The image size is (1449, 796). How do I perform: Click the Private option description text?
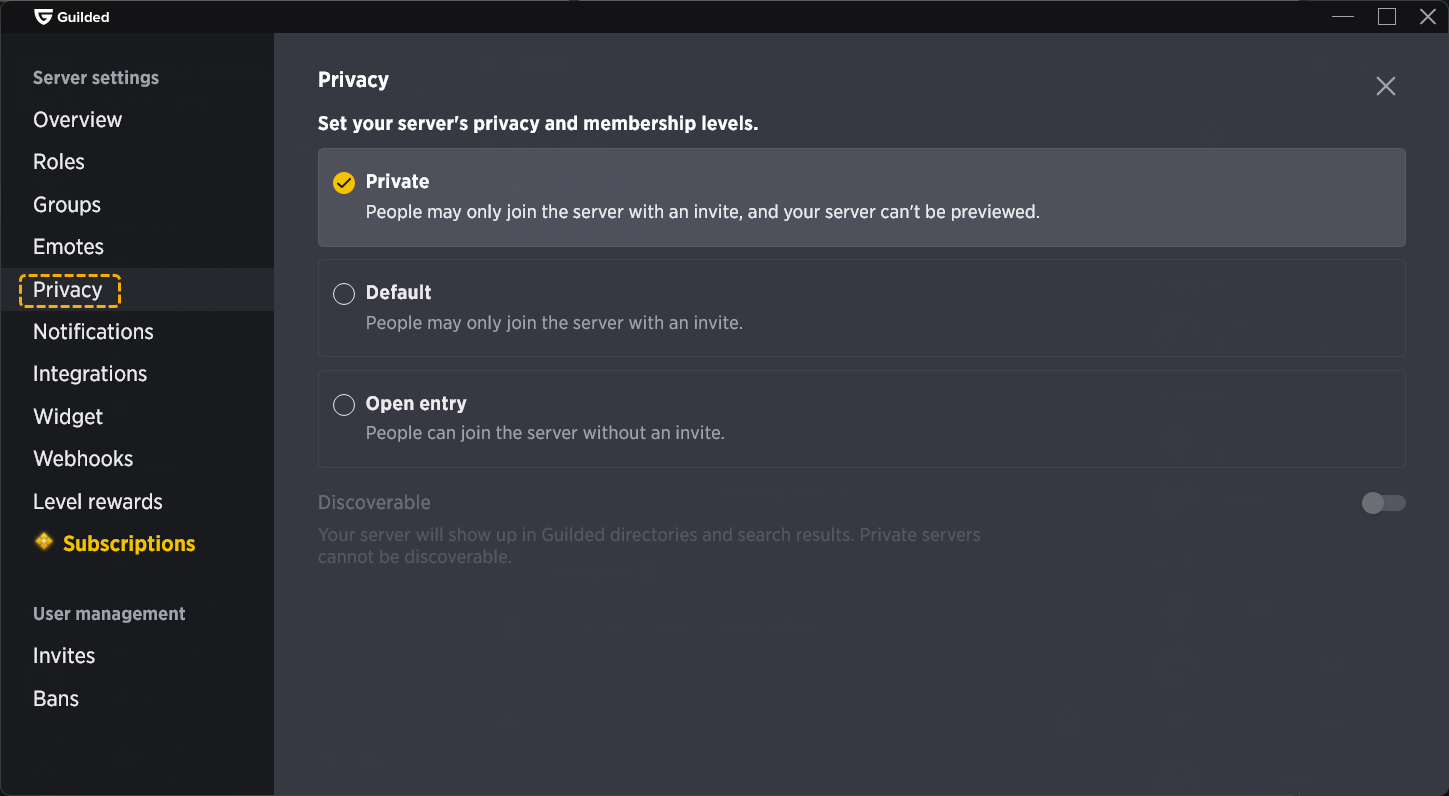click(703, 212)
